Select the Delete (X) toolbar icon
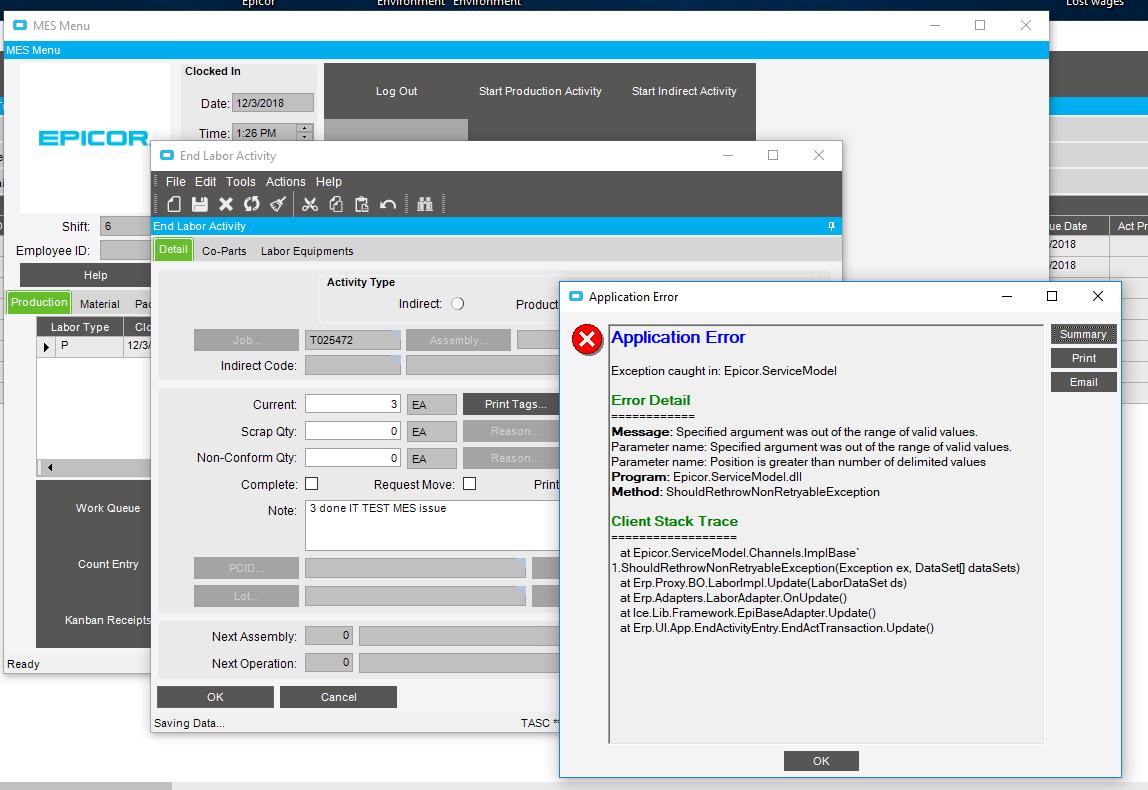 (x=225, y=203)
